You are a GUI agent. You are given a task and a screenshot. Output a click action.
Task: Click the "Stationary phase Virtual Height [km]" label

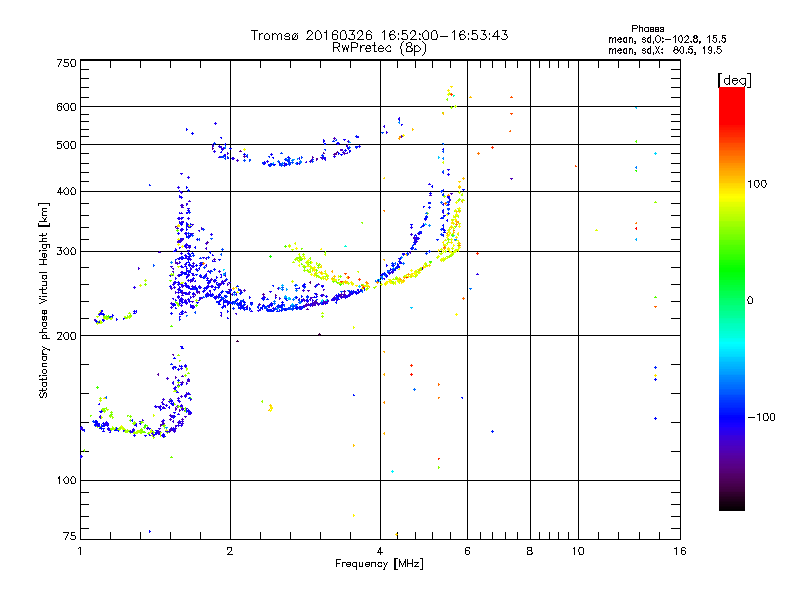[43, 301]
